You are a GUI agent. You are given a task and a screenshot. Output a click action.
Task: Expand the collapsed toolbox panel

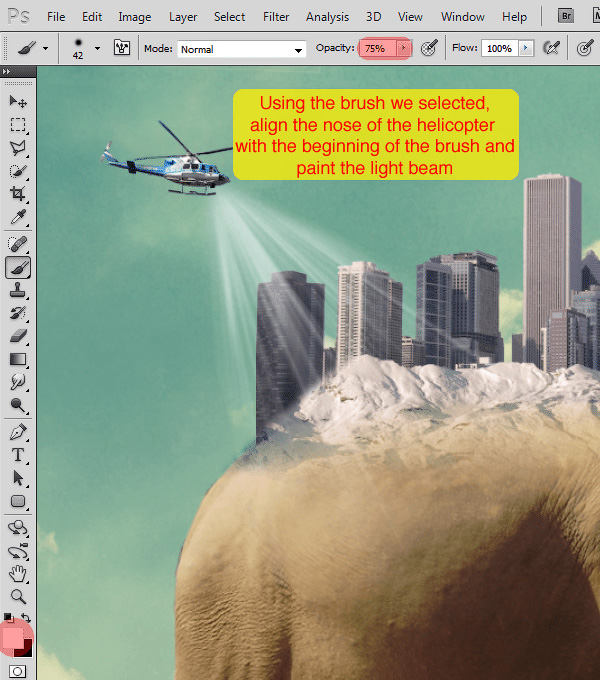6,71
